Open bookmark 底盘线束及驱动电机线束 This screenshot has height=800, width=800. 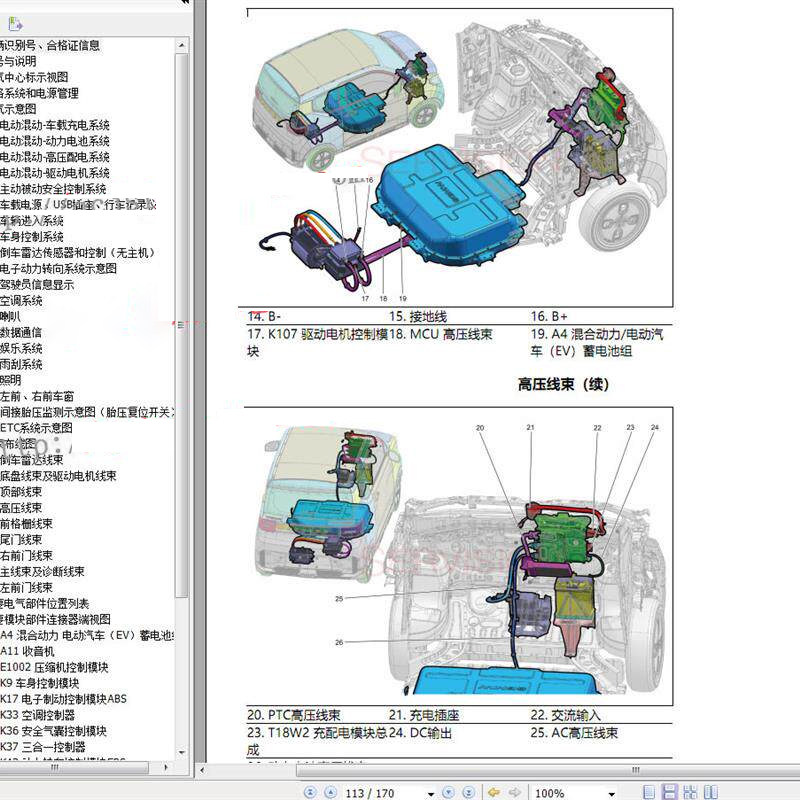[x=58, y=476]
